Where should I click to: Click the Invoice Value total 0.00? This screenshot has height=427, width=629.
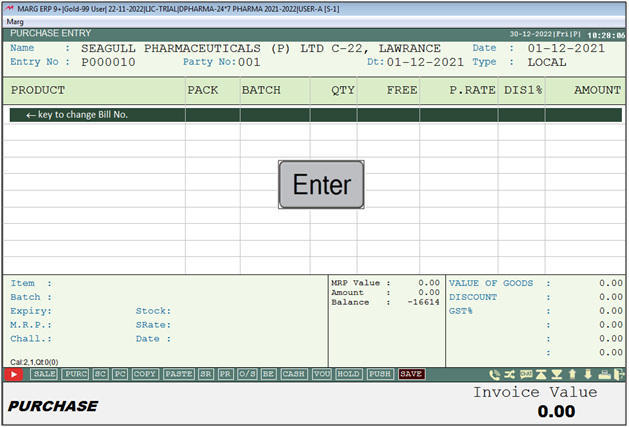[x=556, y=411]
